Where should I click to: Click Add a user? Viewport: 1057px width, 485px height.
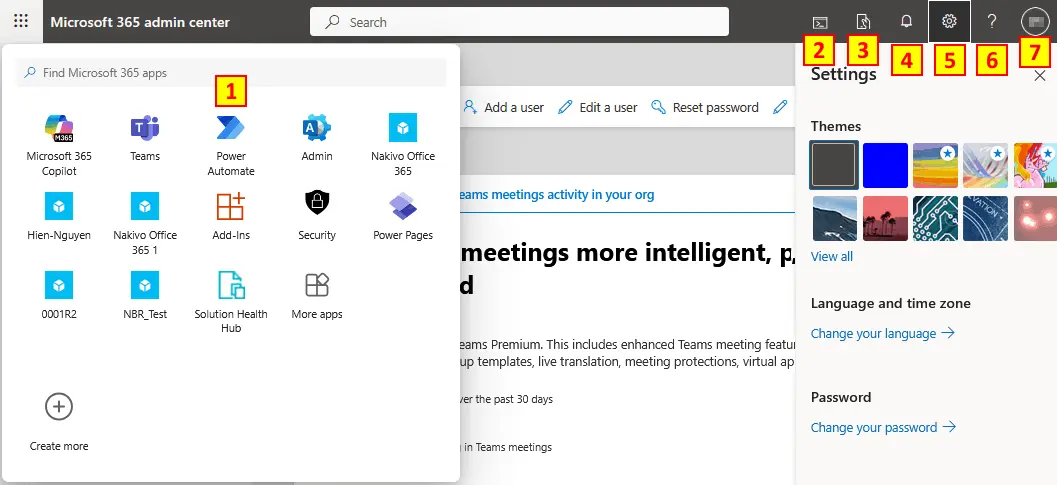(x=504, y=107)
